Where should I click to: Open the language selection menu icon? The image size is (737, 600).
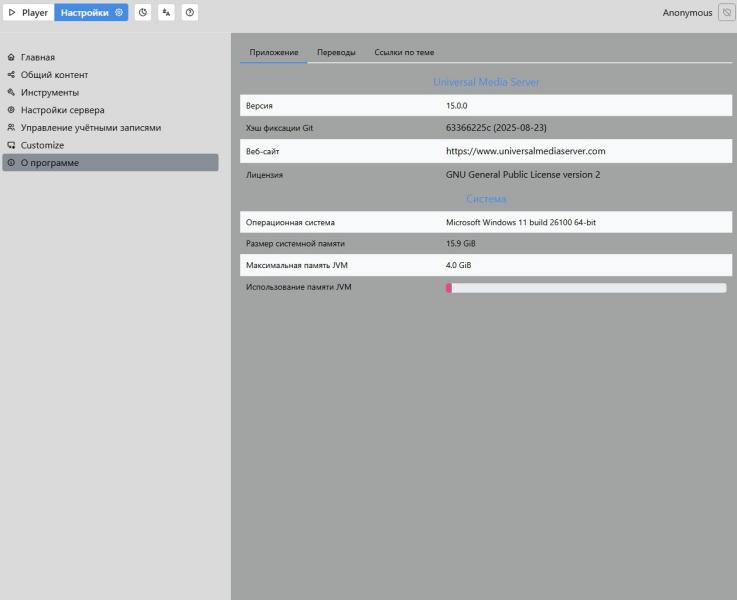click(x=166, y=13)
